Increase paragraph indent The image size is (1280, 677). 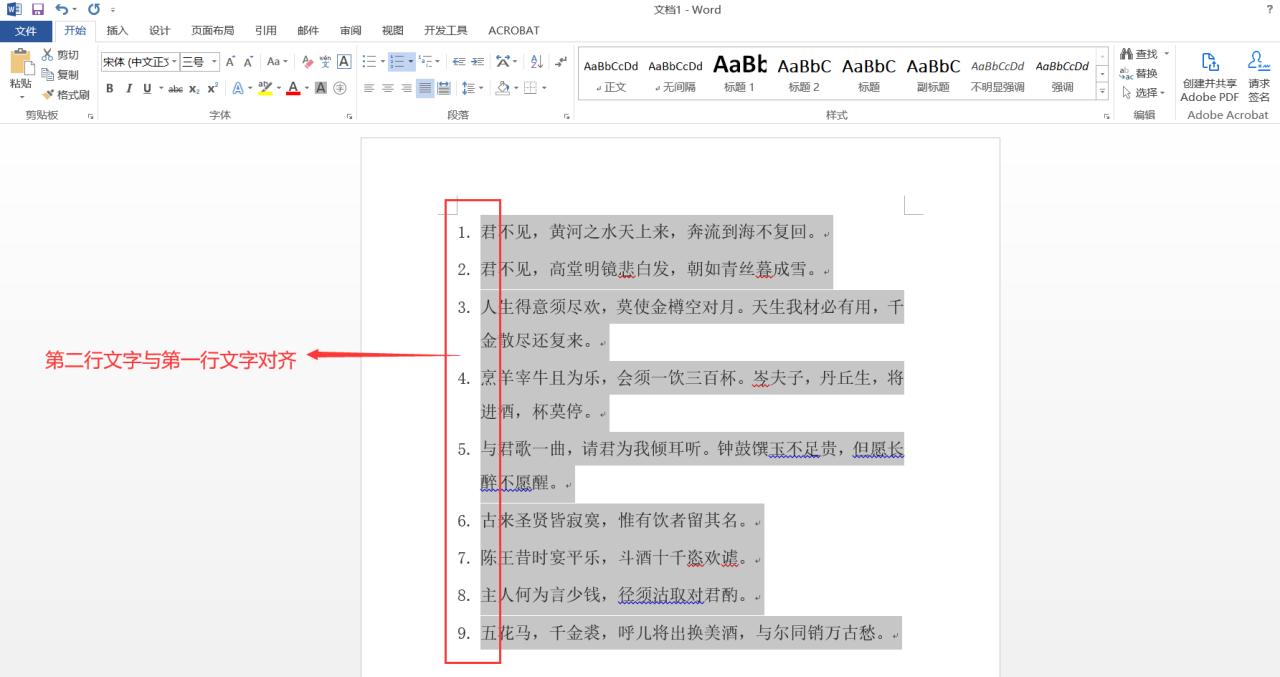[x=478, y=62]
